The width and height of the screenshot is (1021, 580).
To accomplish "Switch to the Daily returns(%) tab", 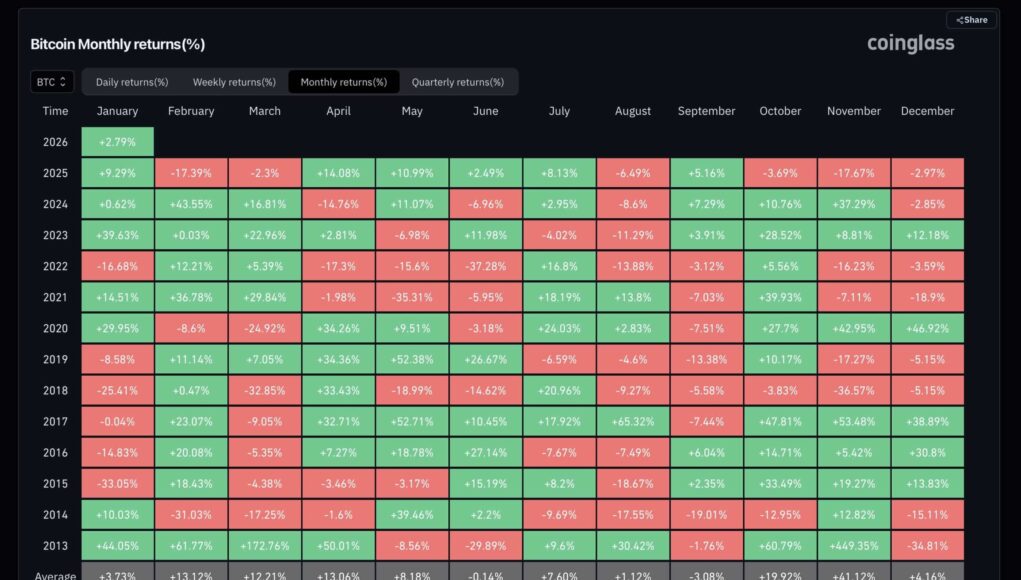I will click(x=132, y=82).
